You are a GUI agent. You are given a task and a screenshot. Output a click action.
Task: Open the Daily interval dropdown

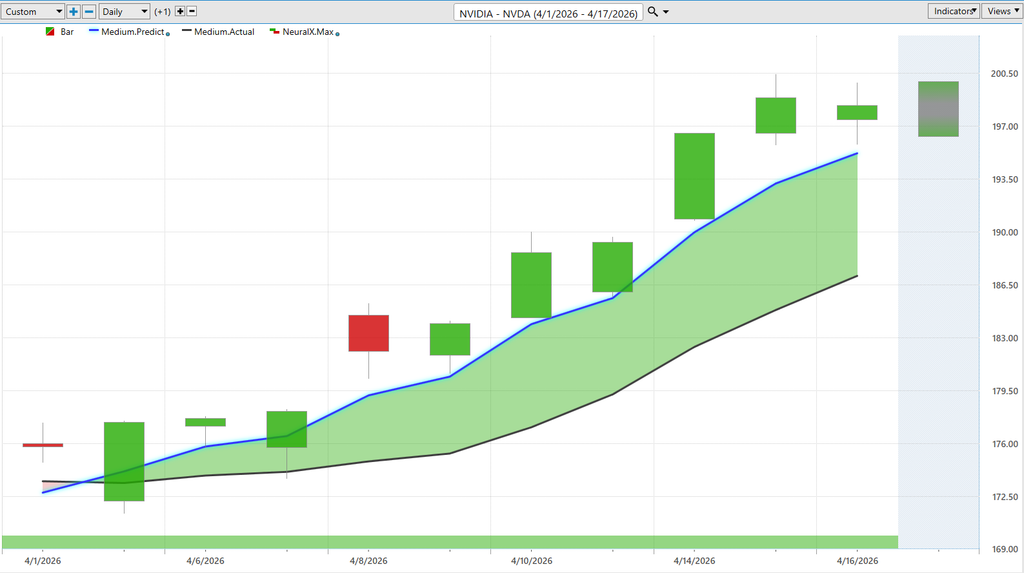pos(125,12)
